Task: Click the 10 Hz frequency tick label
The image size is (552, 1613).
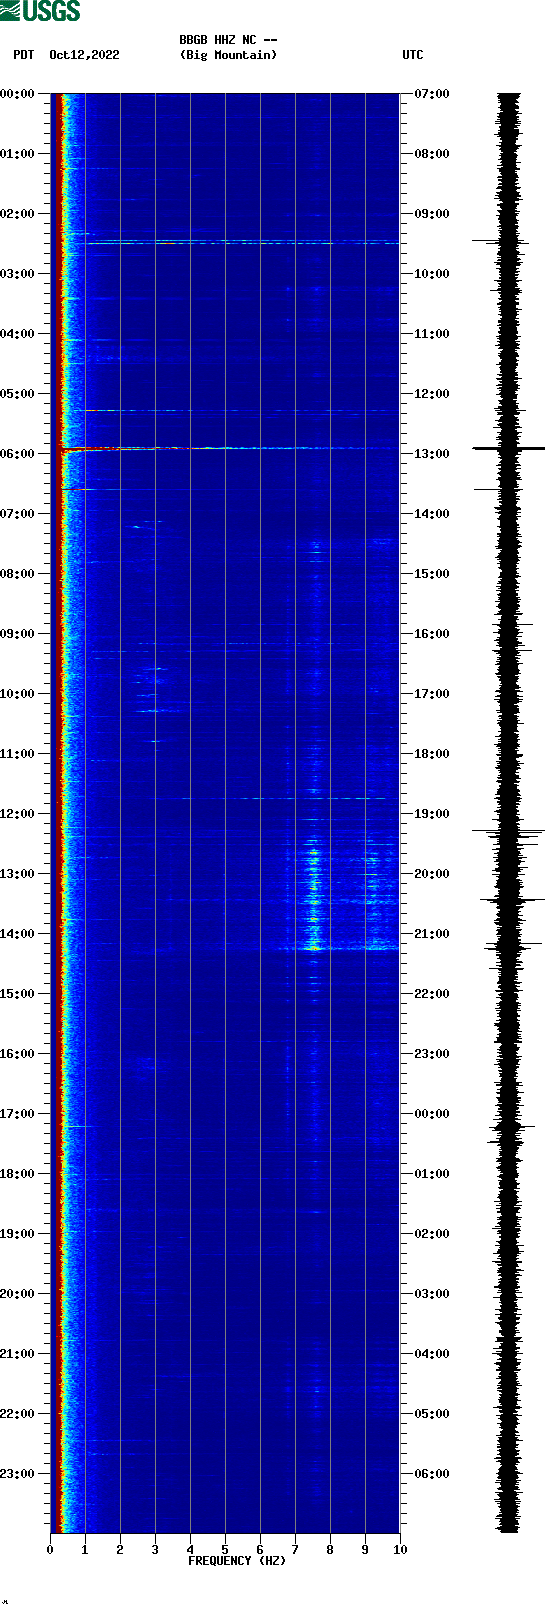Action: [400, 1550]
